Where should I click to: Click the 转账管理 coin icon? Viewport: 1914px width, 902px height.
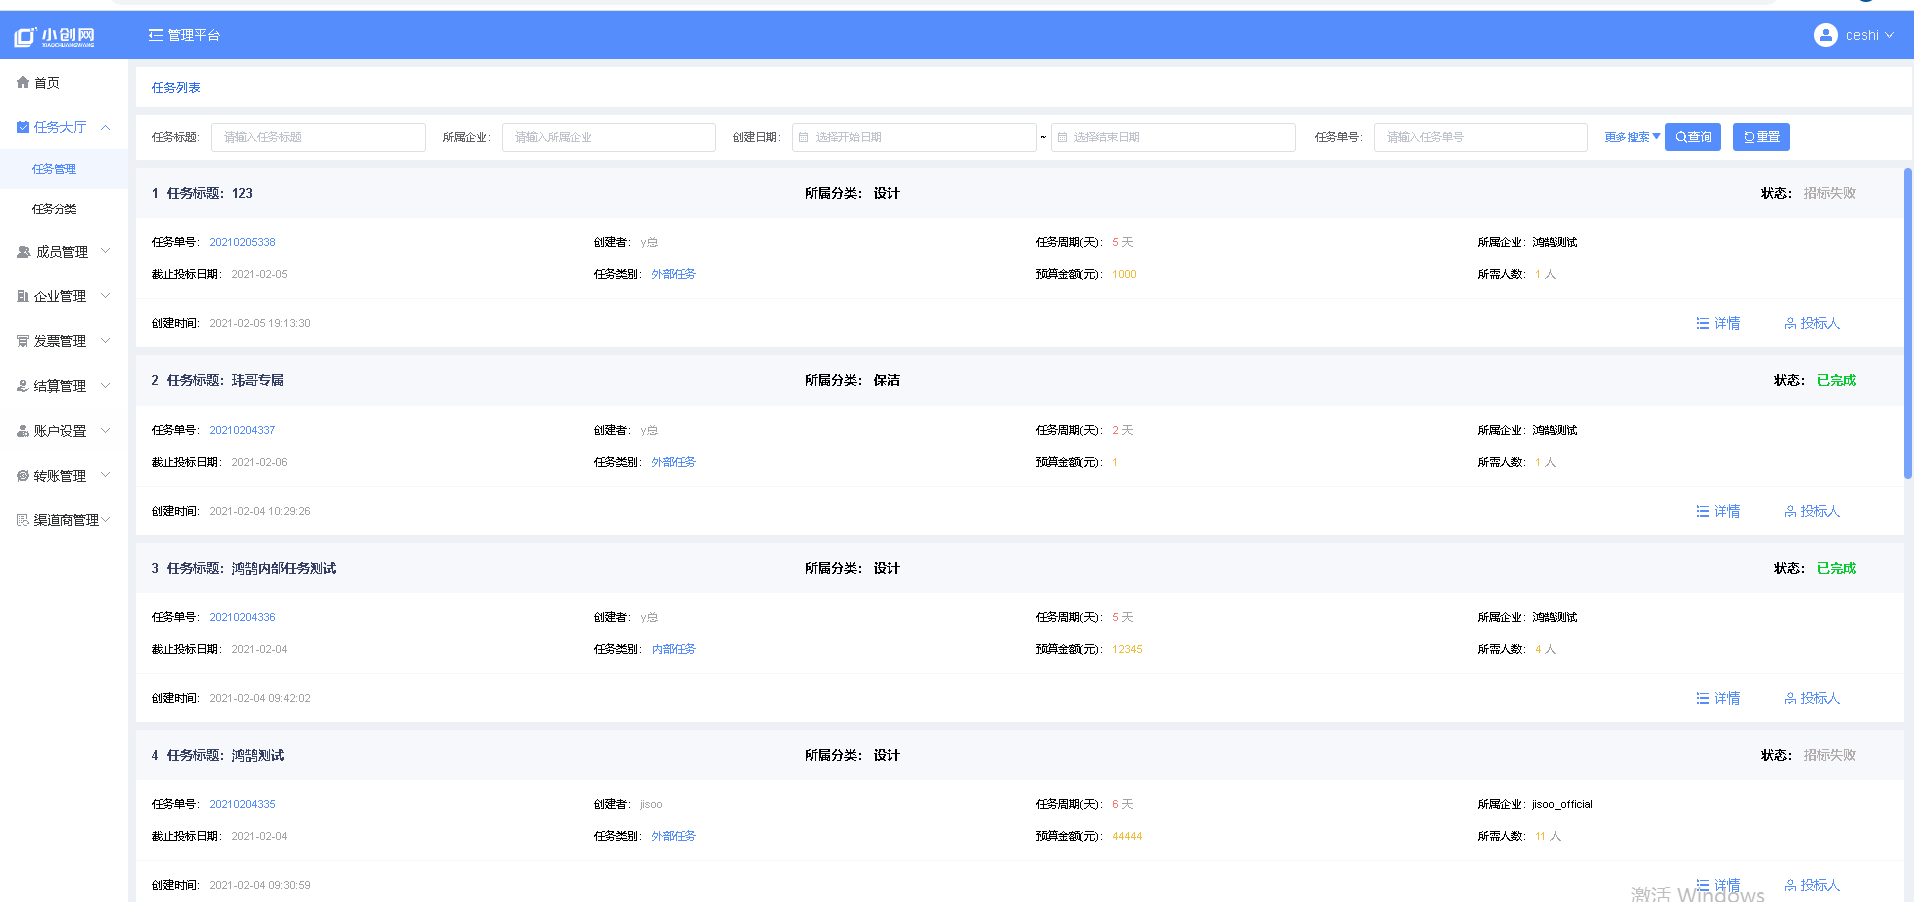point(23,476)
